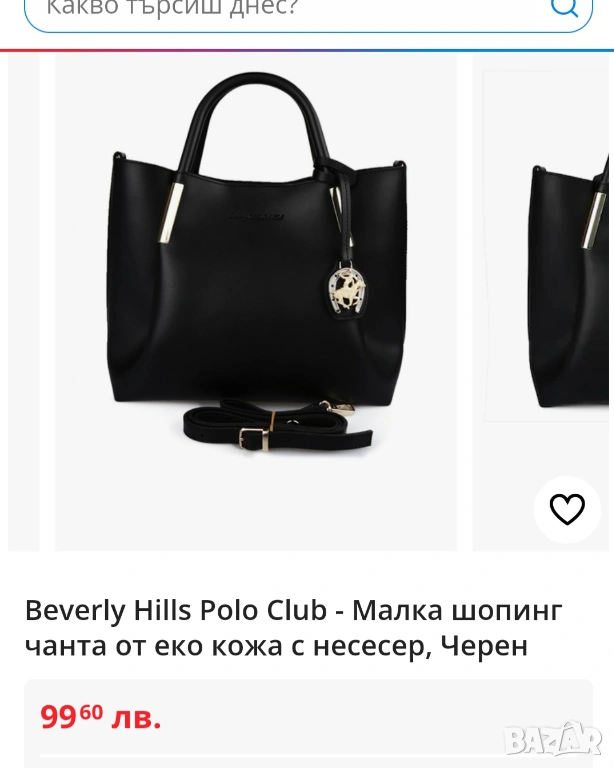Click the grey price box panel
Viewport: 614px width, 768px height.
pyautogui.click(x=308, y=723)
